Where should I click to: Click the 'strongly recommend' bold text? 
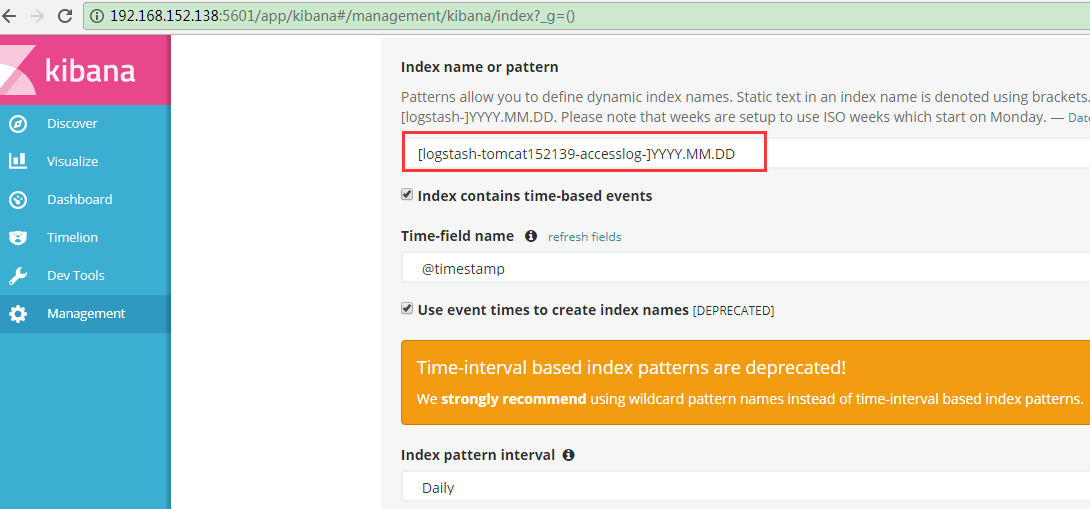[514, 399]
